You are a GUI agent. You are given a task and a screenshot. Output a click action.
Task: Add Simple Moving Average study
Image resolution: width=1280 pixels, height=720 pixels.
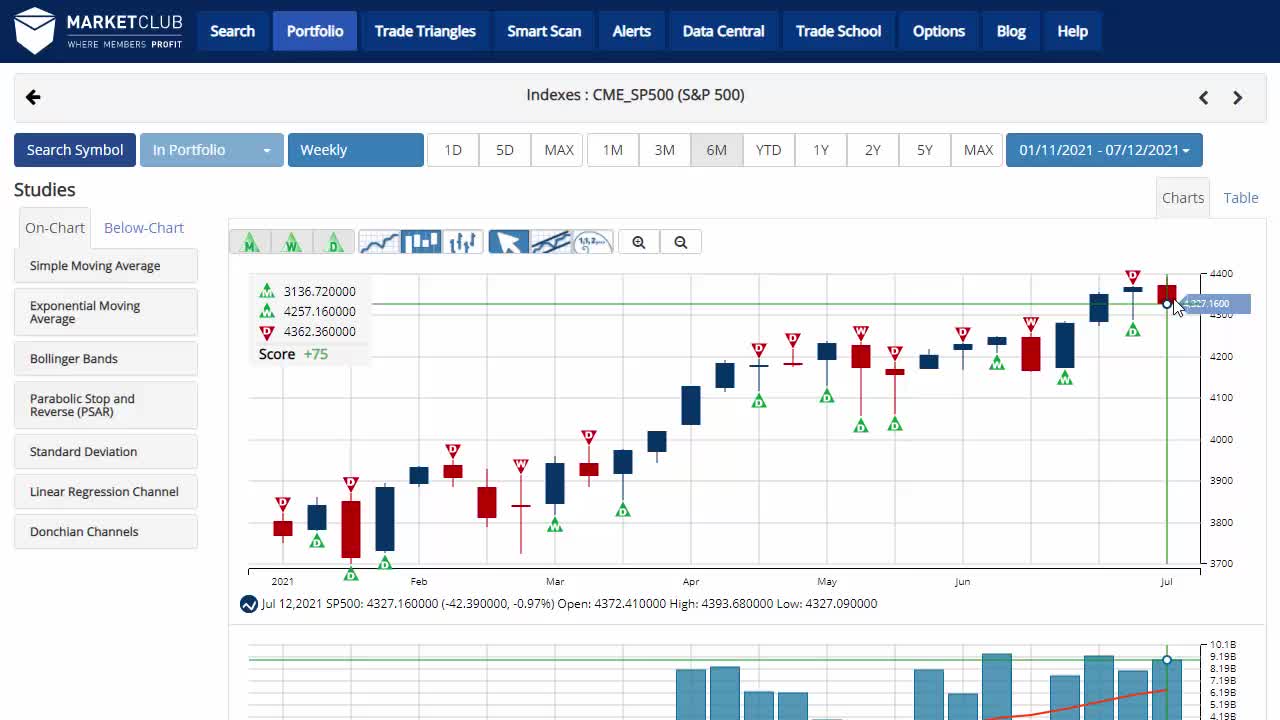106,266
